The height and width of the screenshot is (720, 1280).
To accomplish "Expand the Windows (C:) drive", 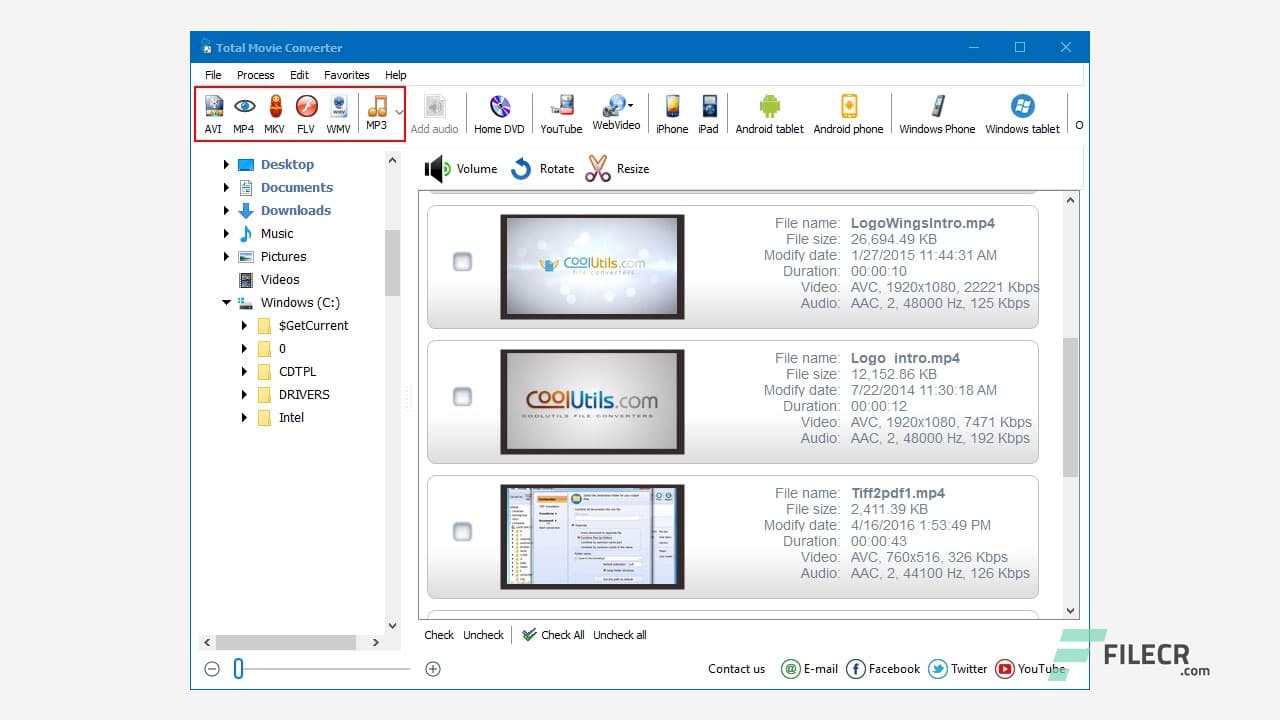I will pos(226,302).
